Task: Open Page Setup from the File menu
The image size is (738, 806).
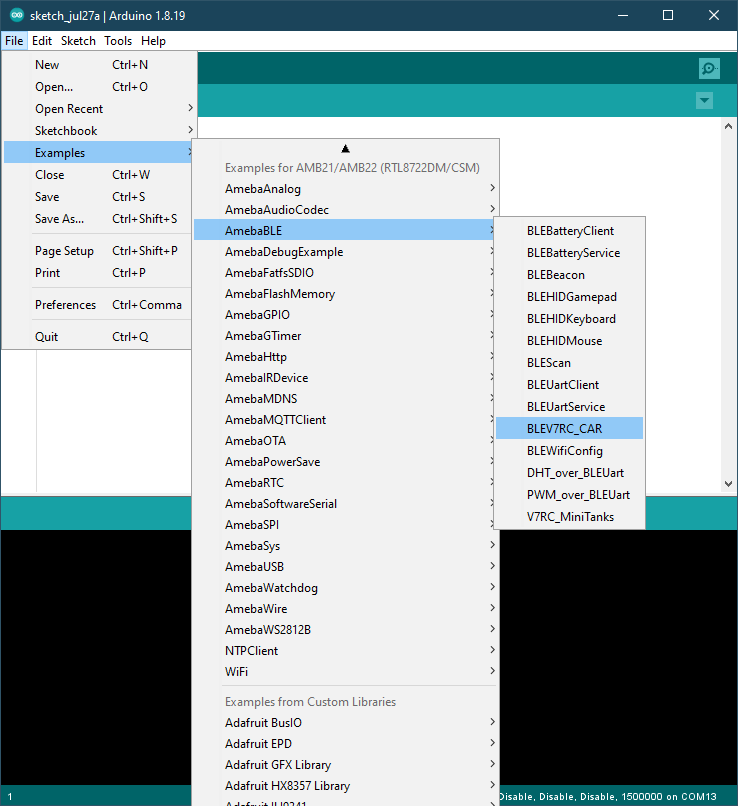Action: [x=98, y=251]
